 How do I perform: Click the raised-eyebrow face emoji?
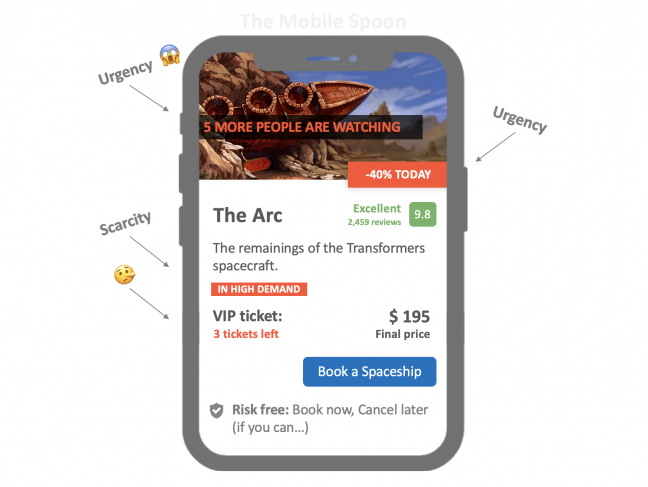[x=125, y=275]
